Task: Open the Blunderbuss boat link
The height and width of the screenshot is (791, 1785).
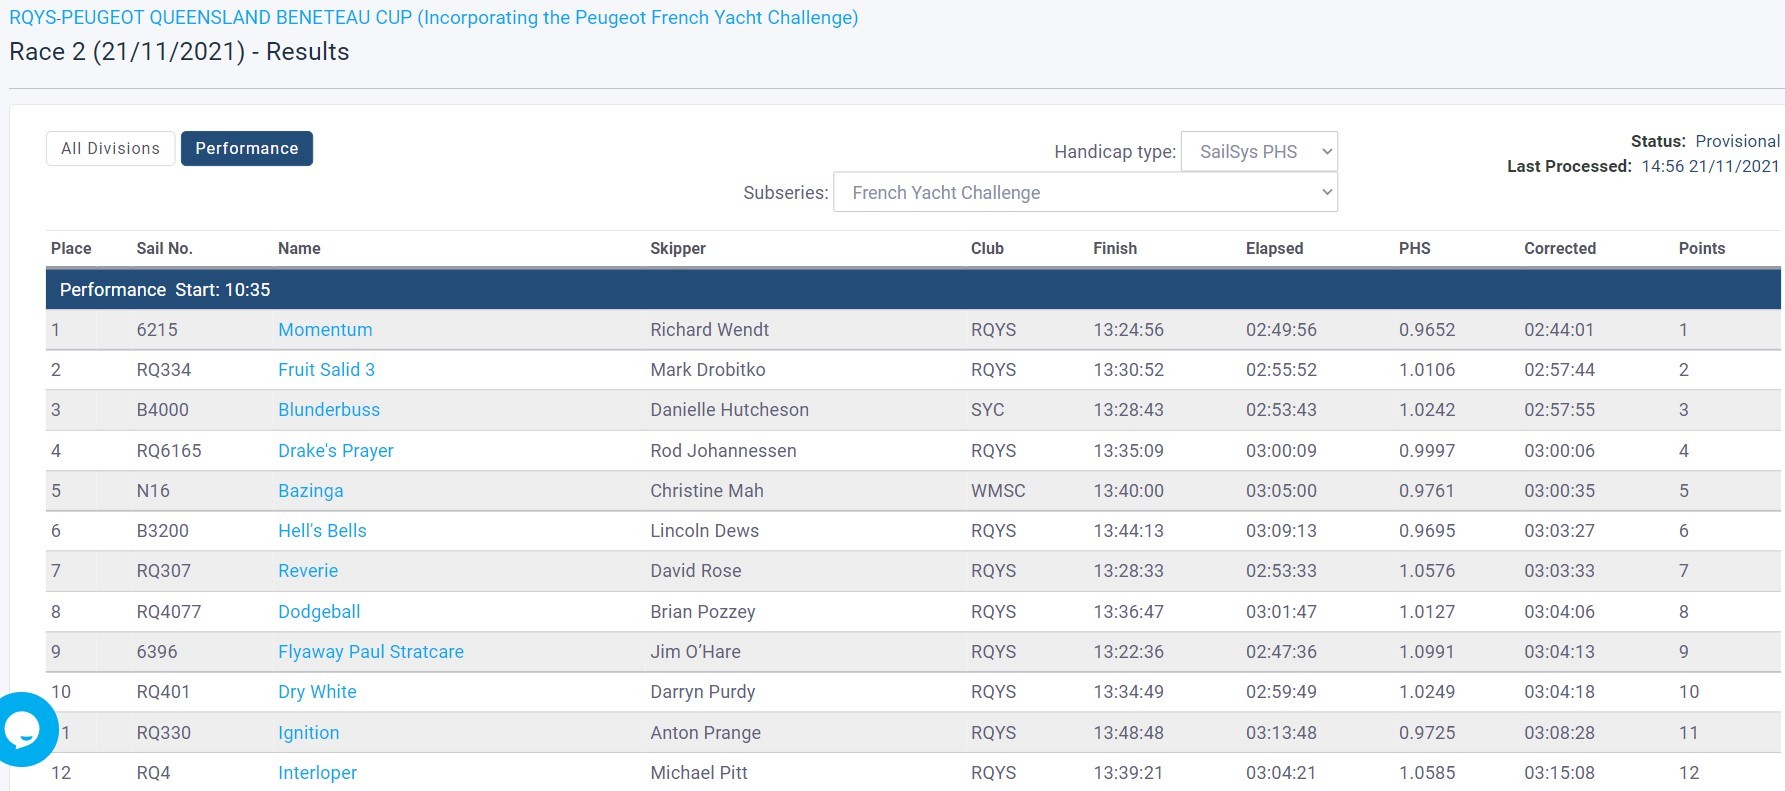Action: [x=329, y=409]
